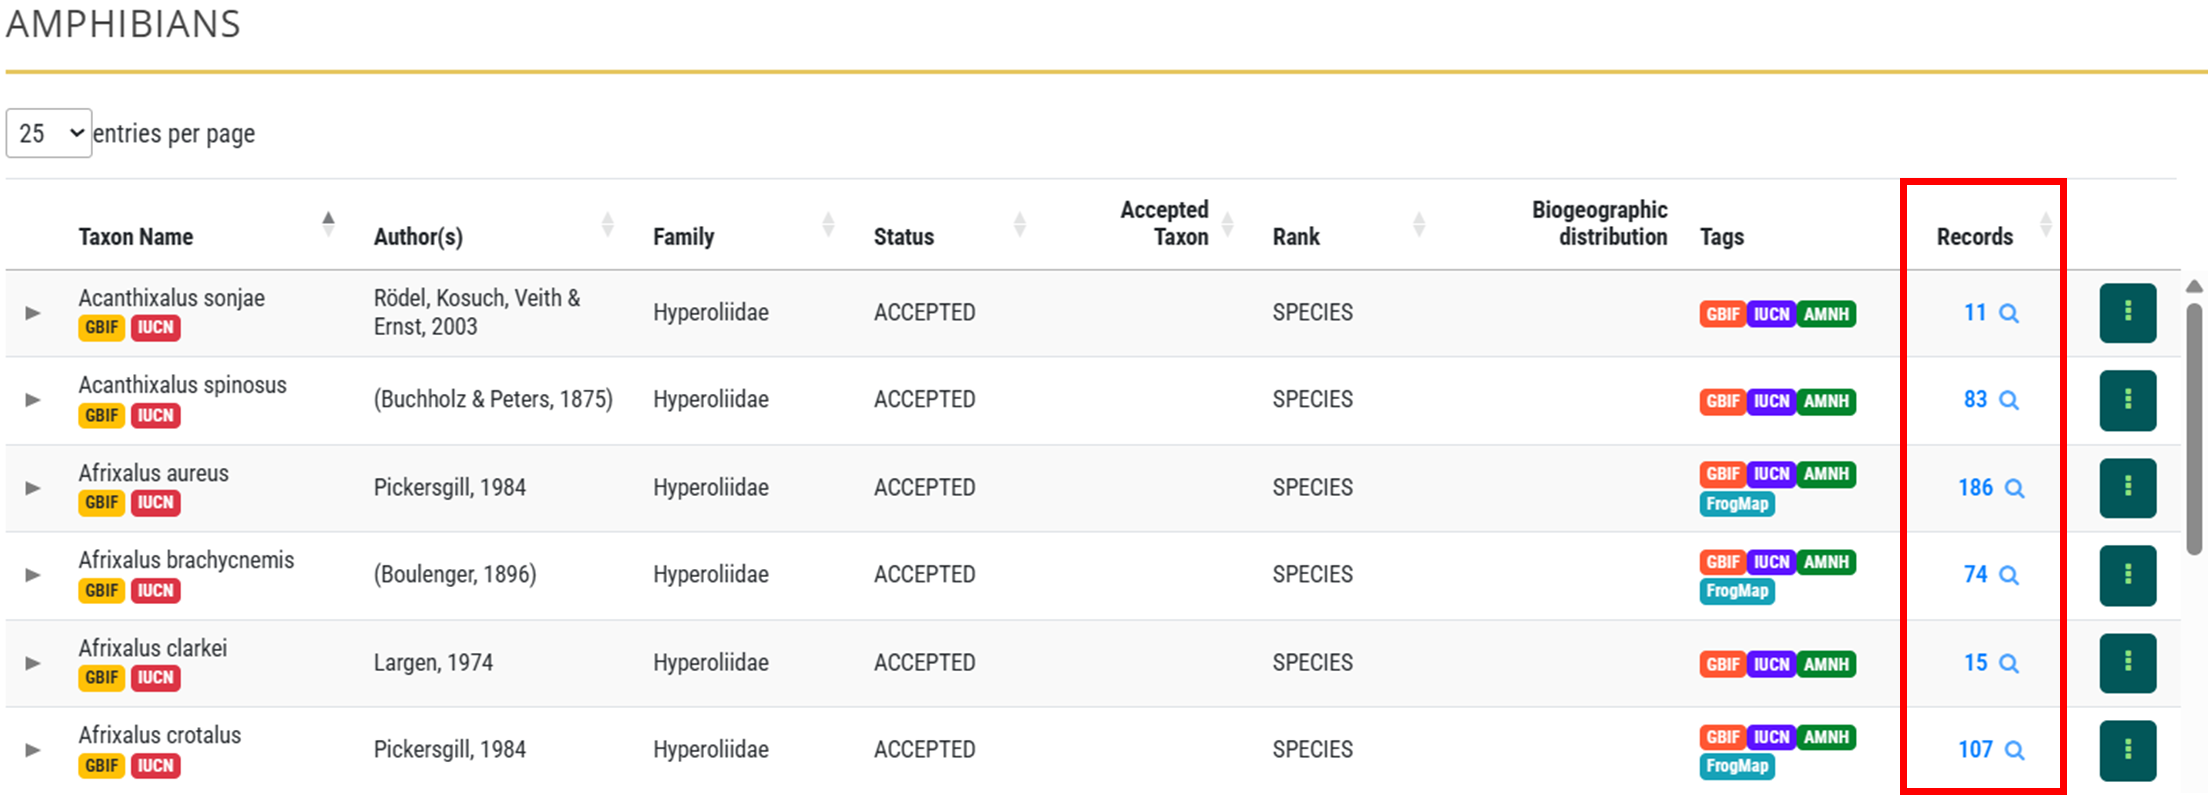Expand the Afrixalus aureus row details
Image resolution: width=2208 pixels, height=795 pixels.
(33, 488)
